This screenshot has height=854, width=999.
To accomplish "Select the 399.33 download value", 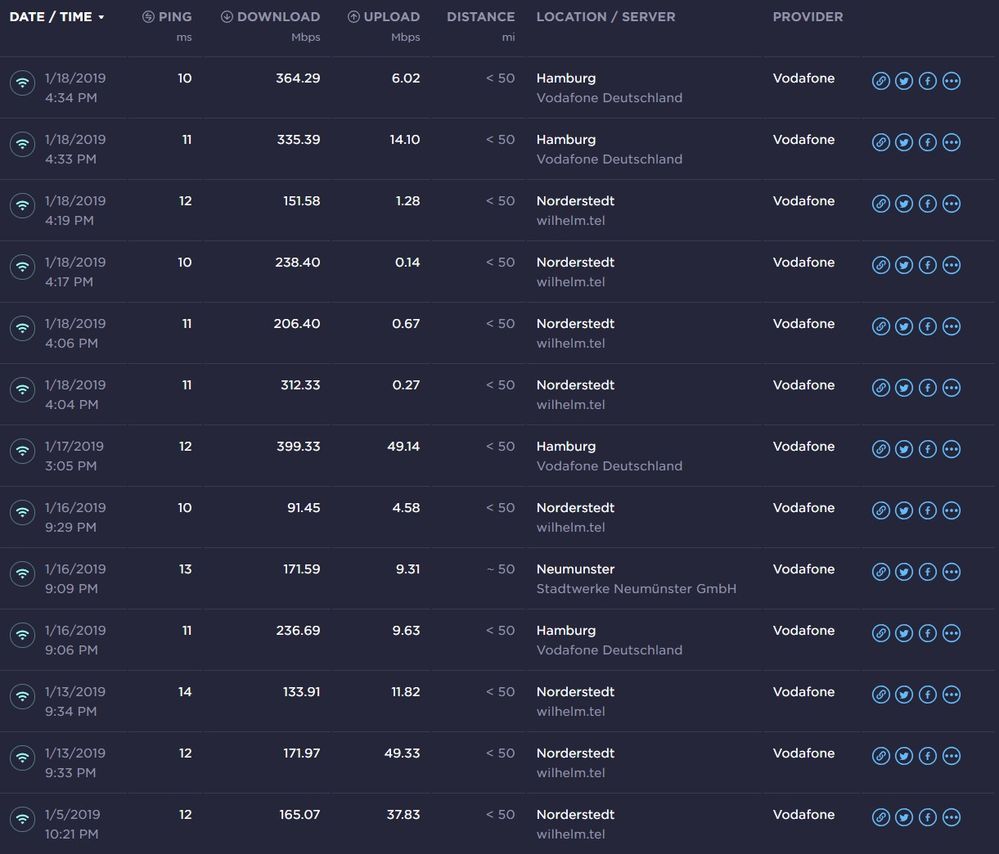I will [x=298, y=446].
